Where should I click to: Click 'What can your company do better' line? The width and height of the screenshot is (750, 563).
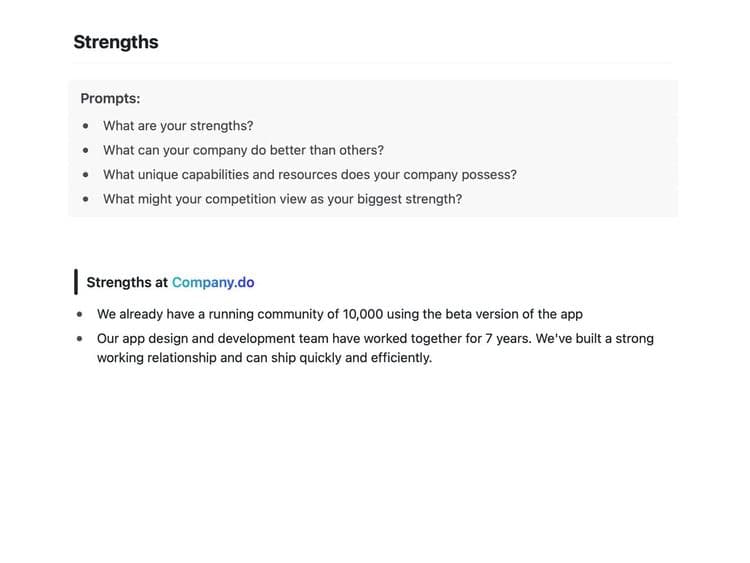(243, 150)
